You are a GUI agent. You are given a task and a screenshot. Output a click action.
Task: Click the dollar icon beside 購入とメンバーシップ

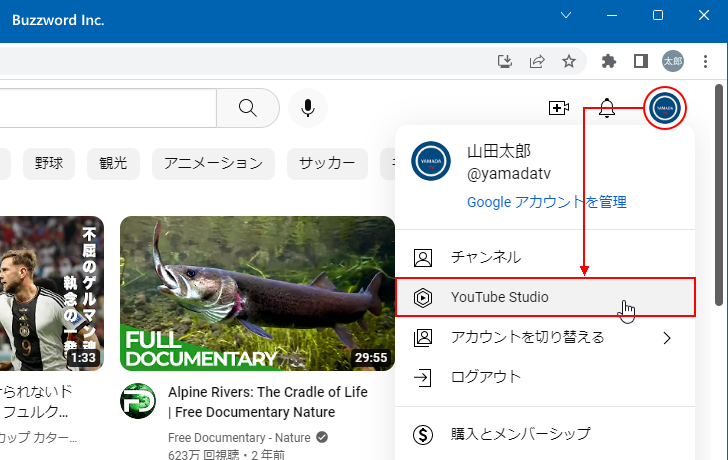click(x=422, y=435)
